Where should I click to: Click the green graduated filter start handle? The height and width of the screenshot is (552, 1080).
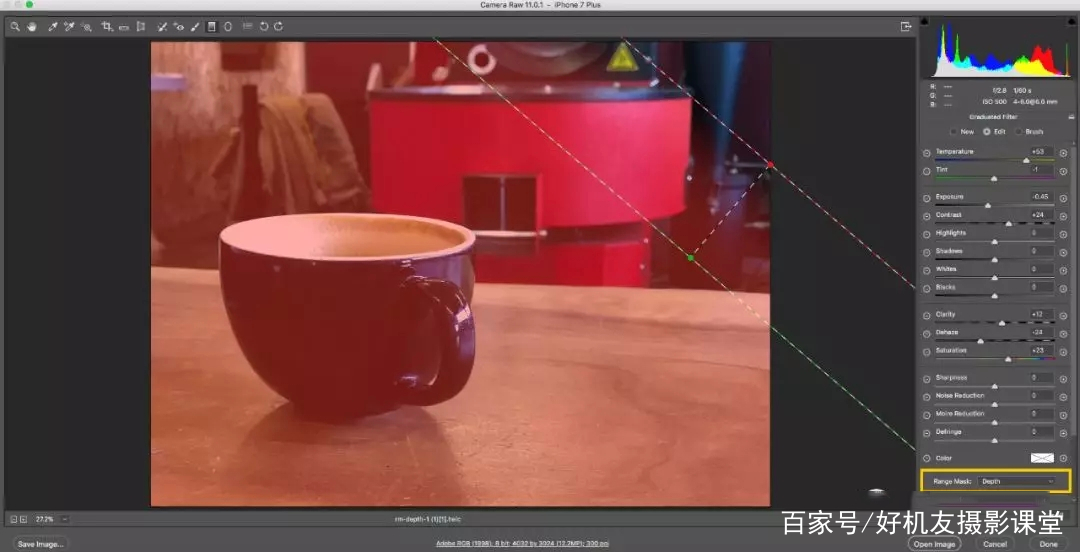tap(690, 258)
